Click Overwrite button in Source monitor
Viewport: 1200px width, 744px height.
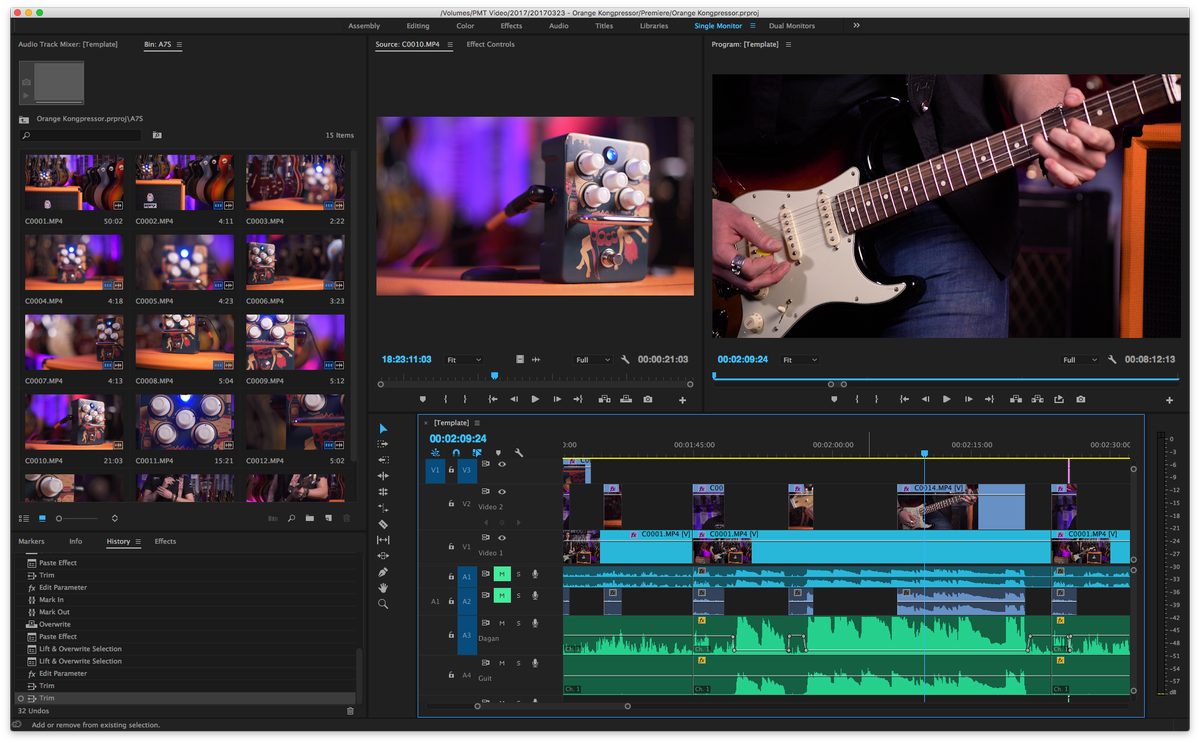tap(626, 399)
